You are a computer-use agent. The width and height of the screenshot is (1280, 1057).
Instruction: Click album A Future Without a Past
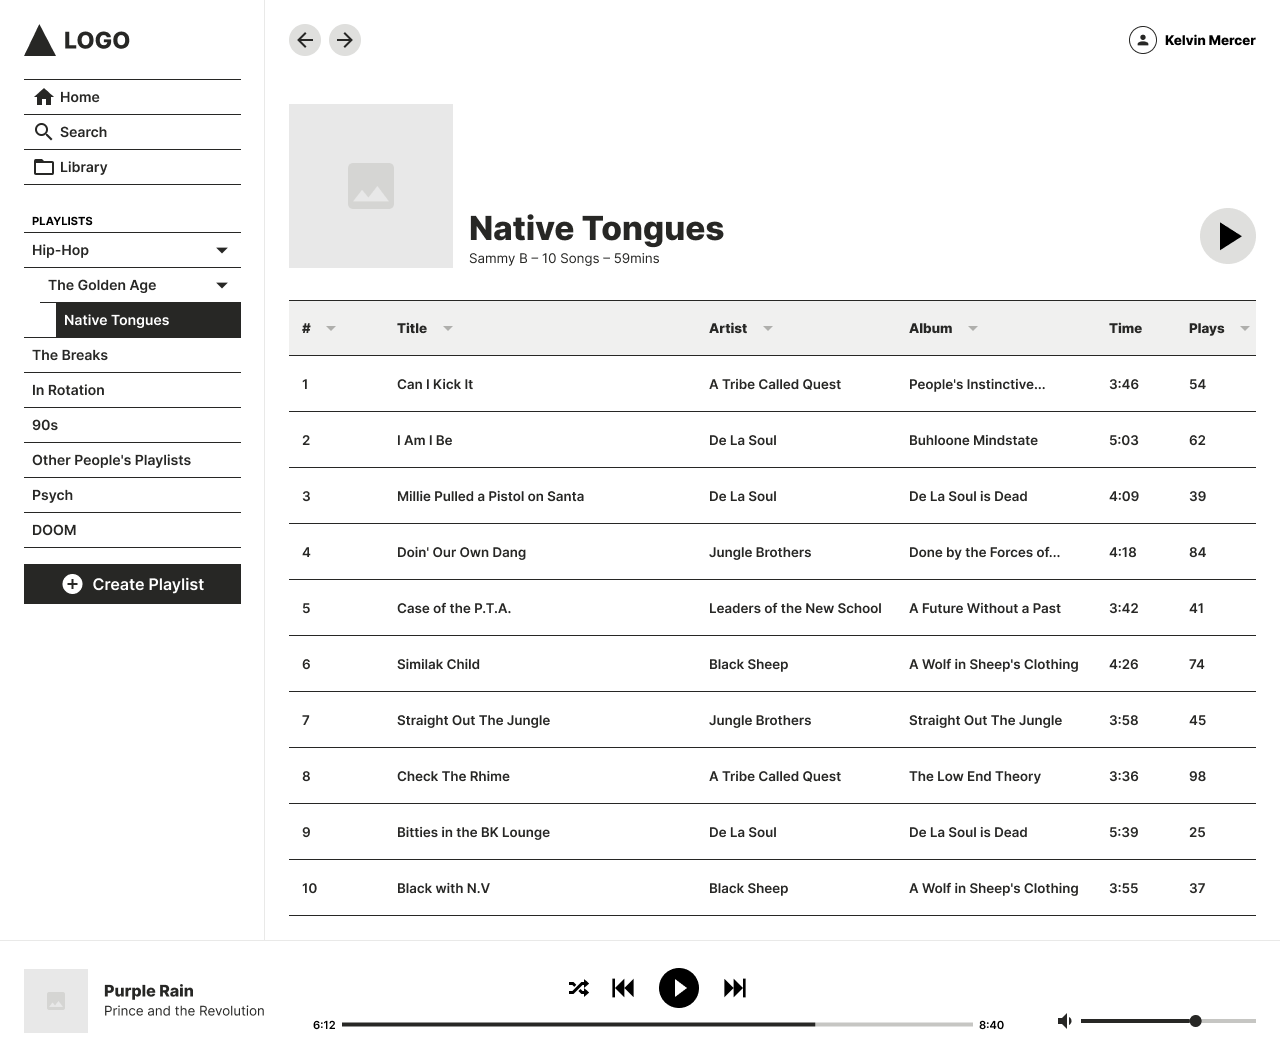tap(985, 608)
